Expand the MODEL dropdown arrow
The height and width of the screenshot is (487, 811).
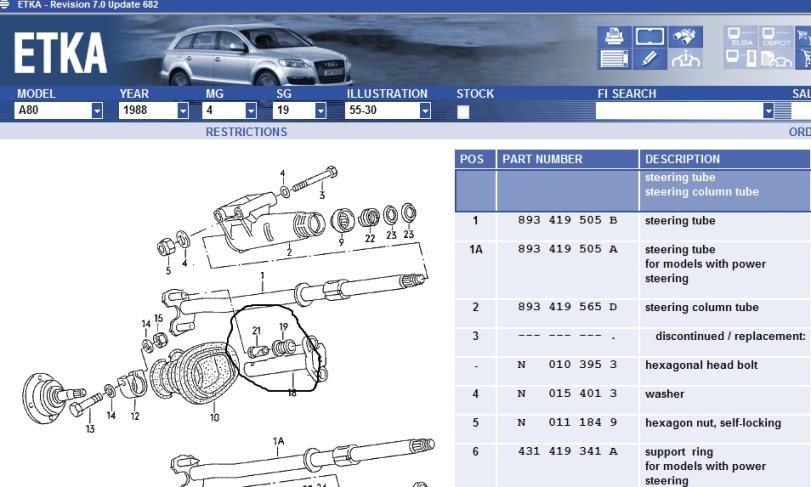click(x=97, y=110)
